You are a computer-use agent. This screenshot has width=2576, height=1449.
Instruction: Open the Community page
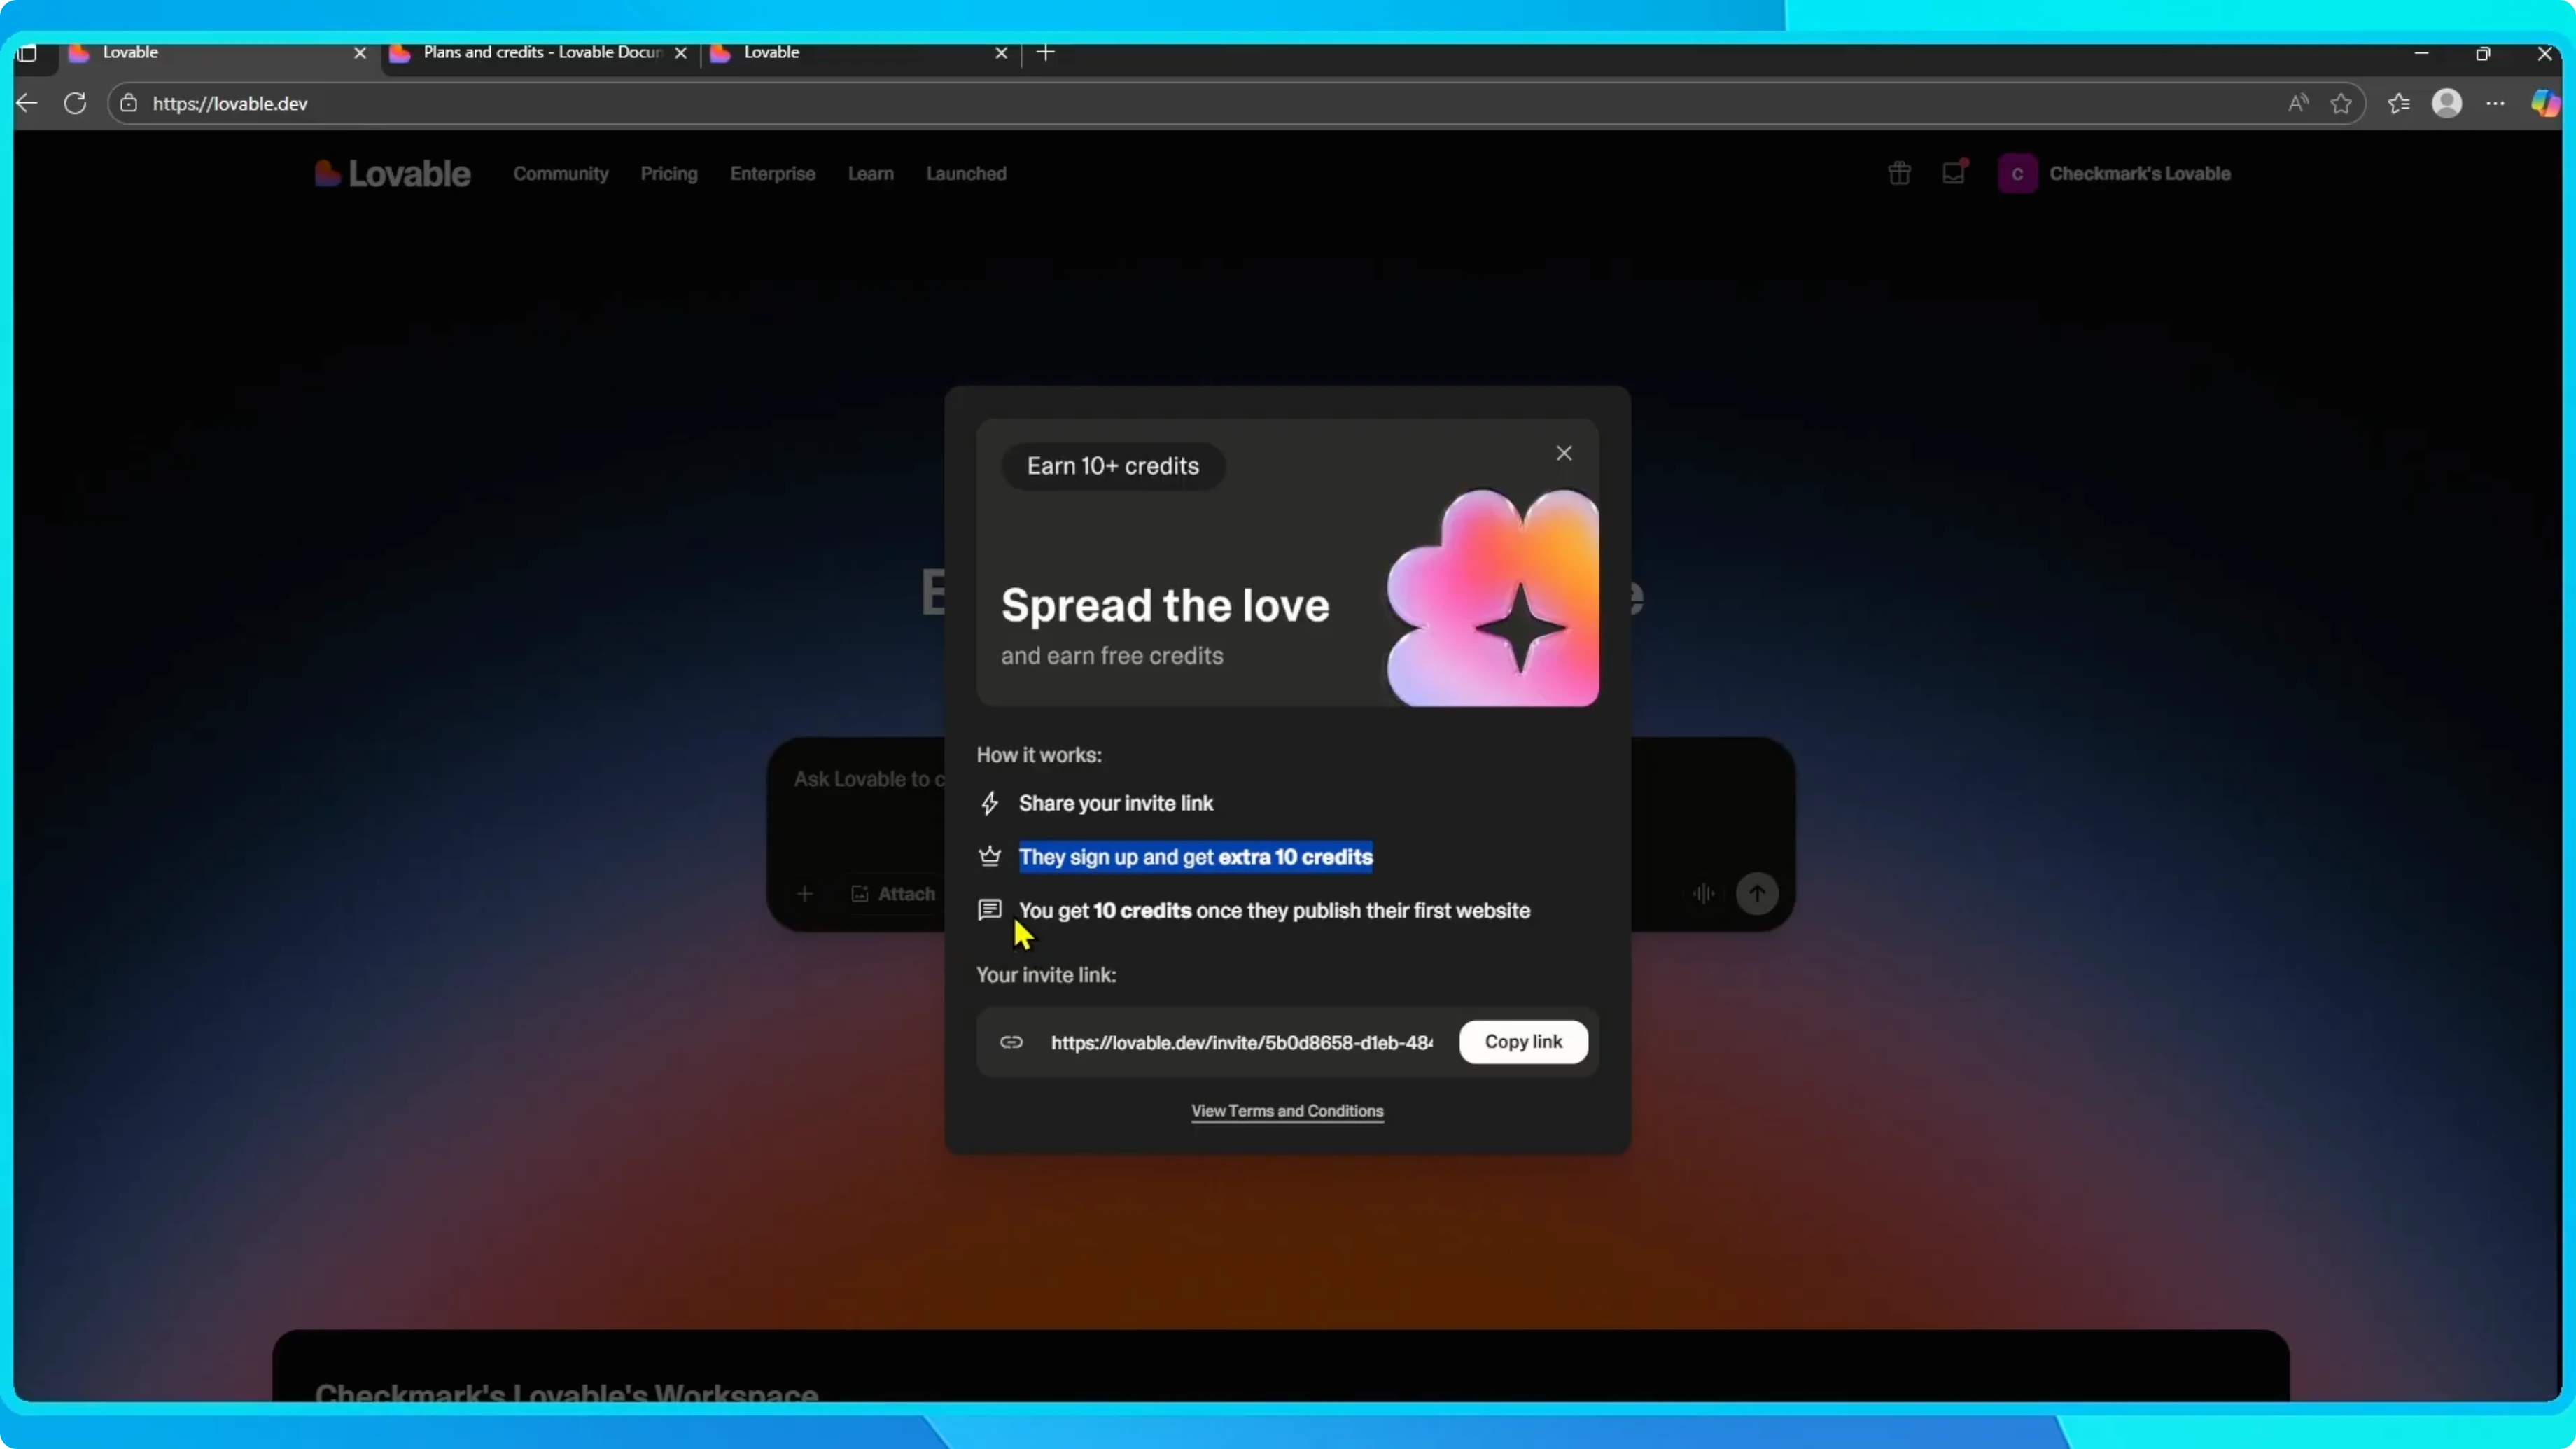click(561, 173)
